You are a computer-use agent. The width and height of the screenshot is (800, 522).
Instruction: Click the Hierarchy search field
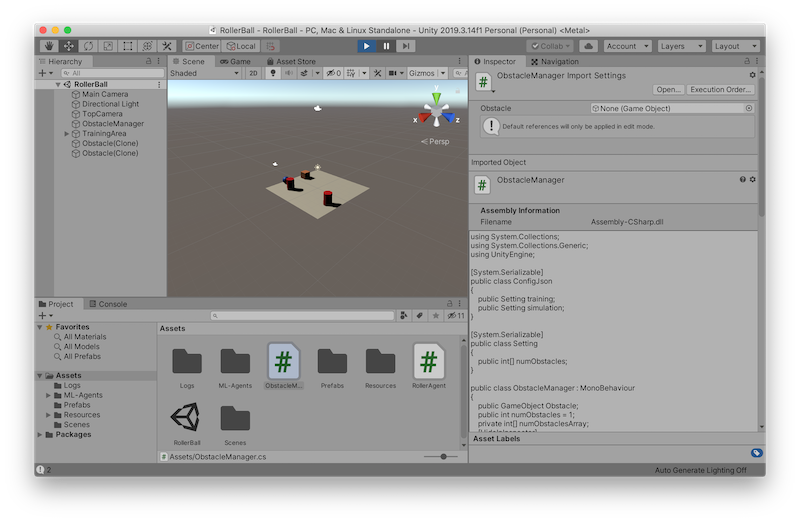[x=112, y=73]
